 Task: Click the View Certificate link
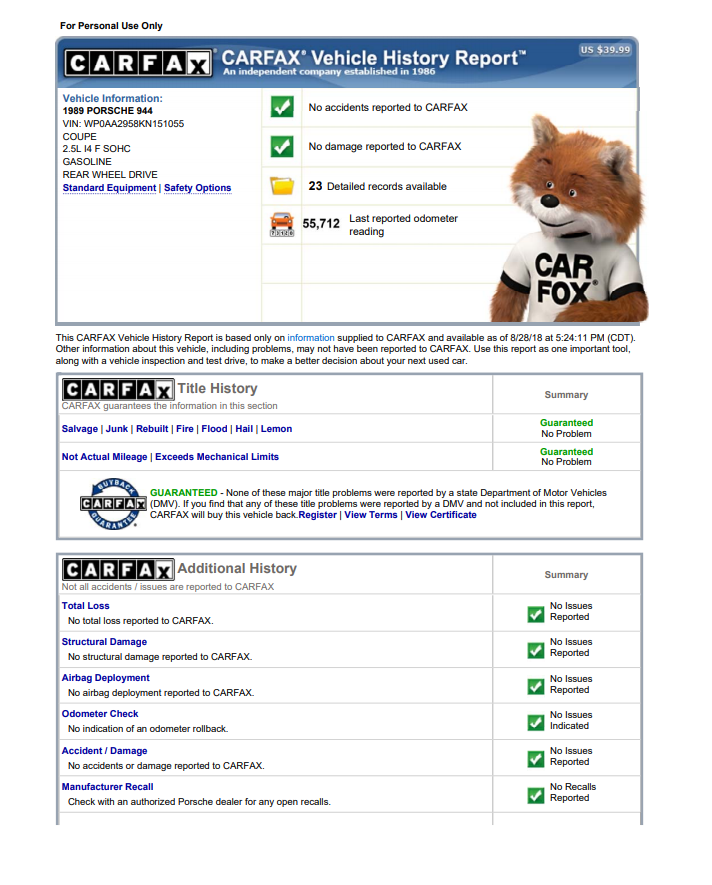pyautogui.click(x=441, y=515)
